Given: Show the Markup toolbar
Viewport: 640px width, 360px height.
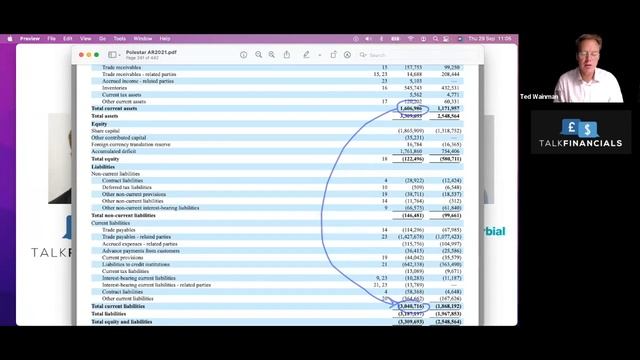Looking at the screenshot, I should (347, 55).
